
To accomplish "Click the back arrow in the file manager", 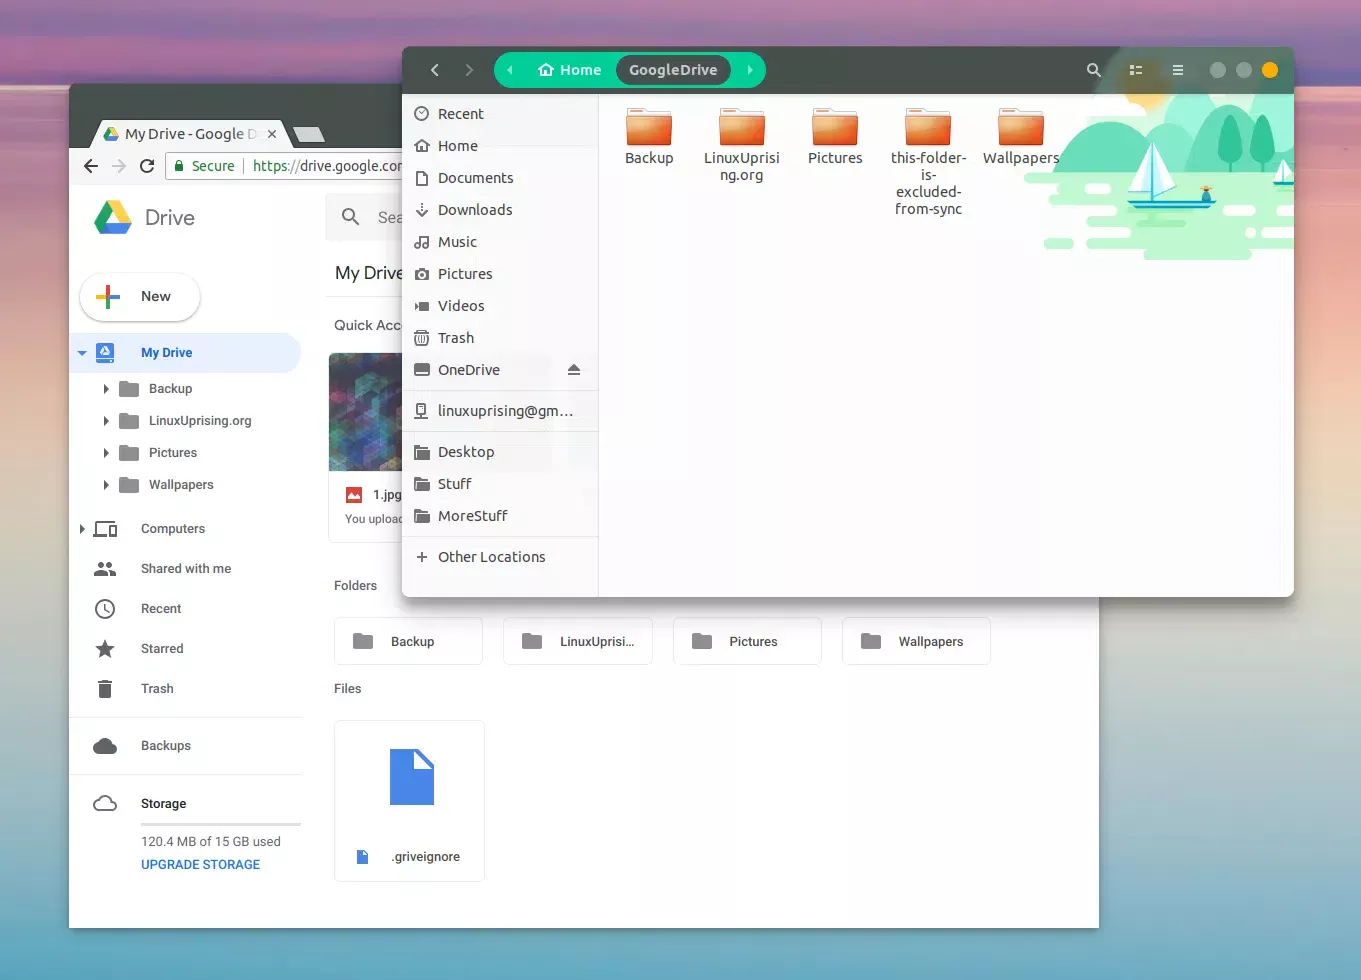I will click(434, 70).
